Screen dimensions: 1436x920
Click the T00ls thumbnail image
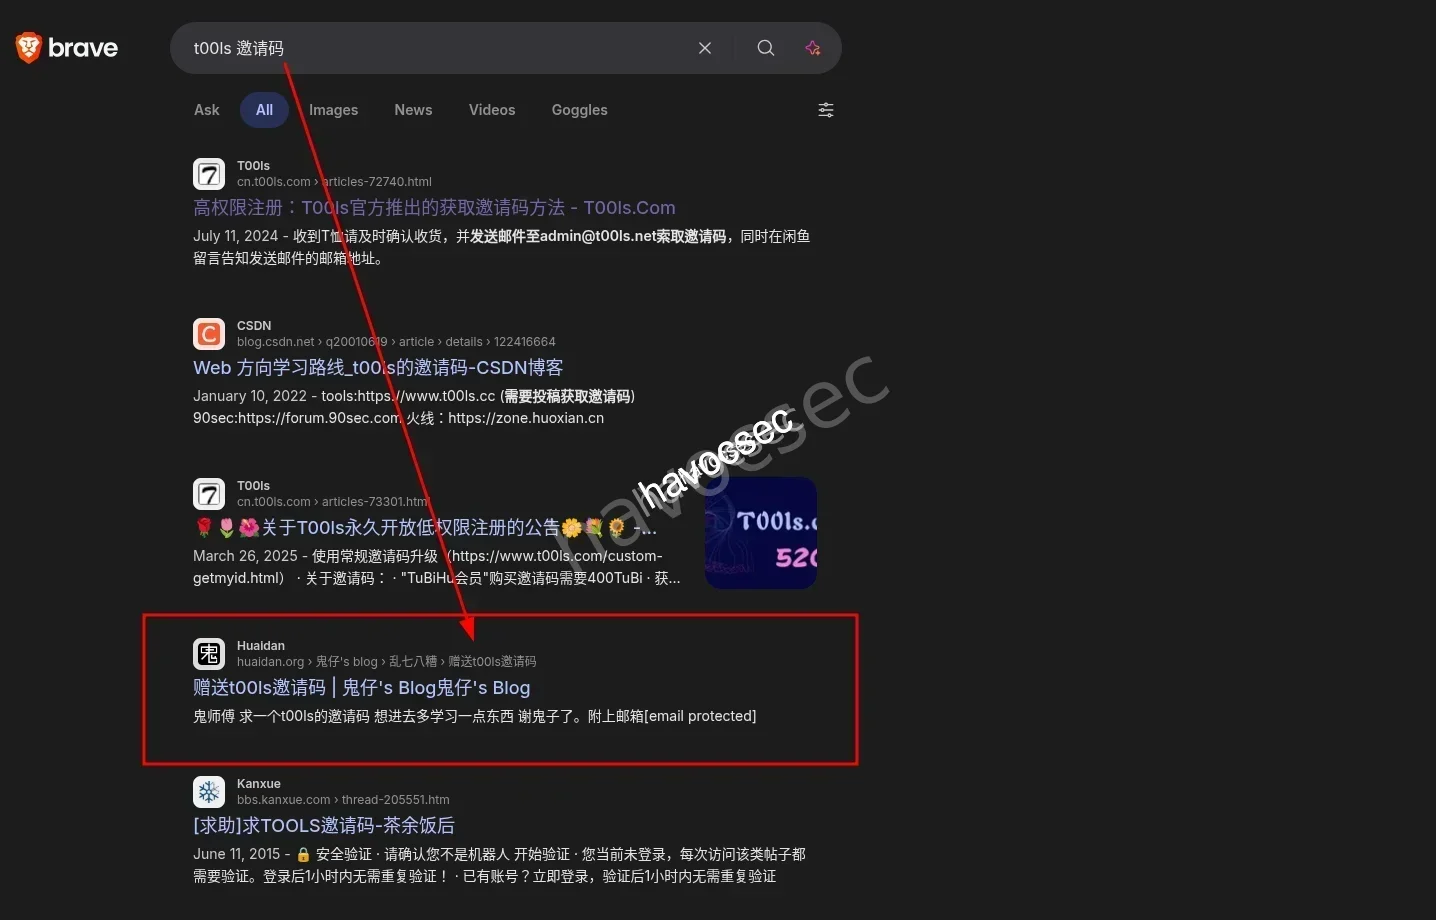760,531
